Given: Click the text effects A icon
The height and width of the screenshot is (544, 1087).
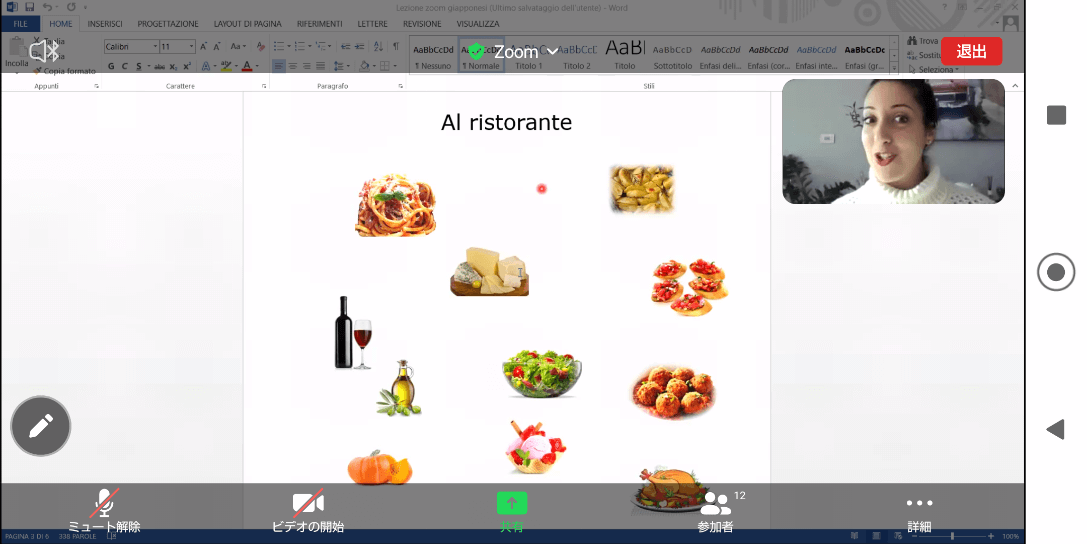Looking at the screenshot, I should pos(206,67).
